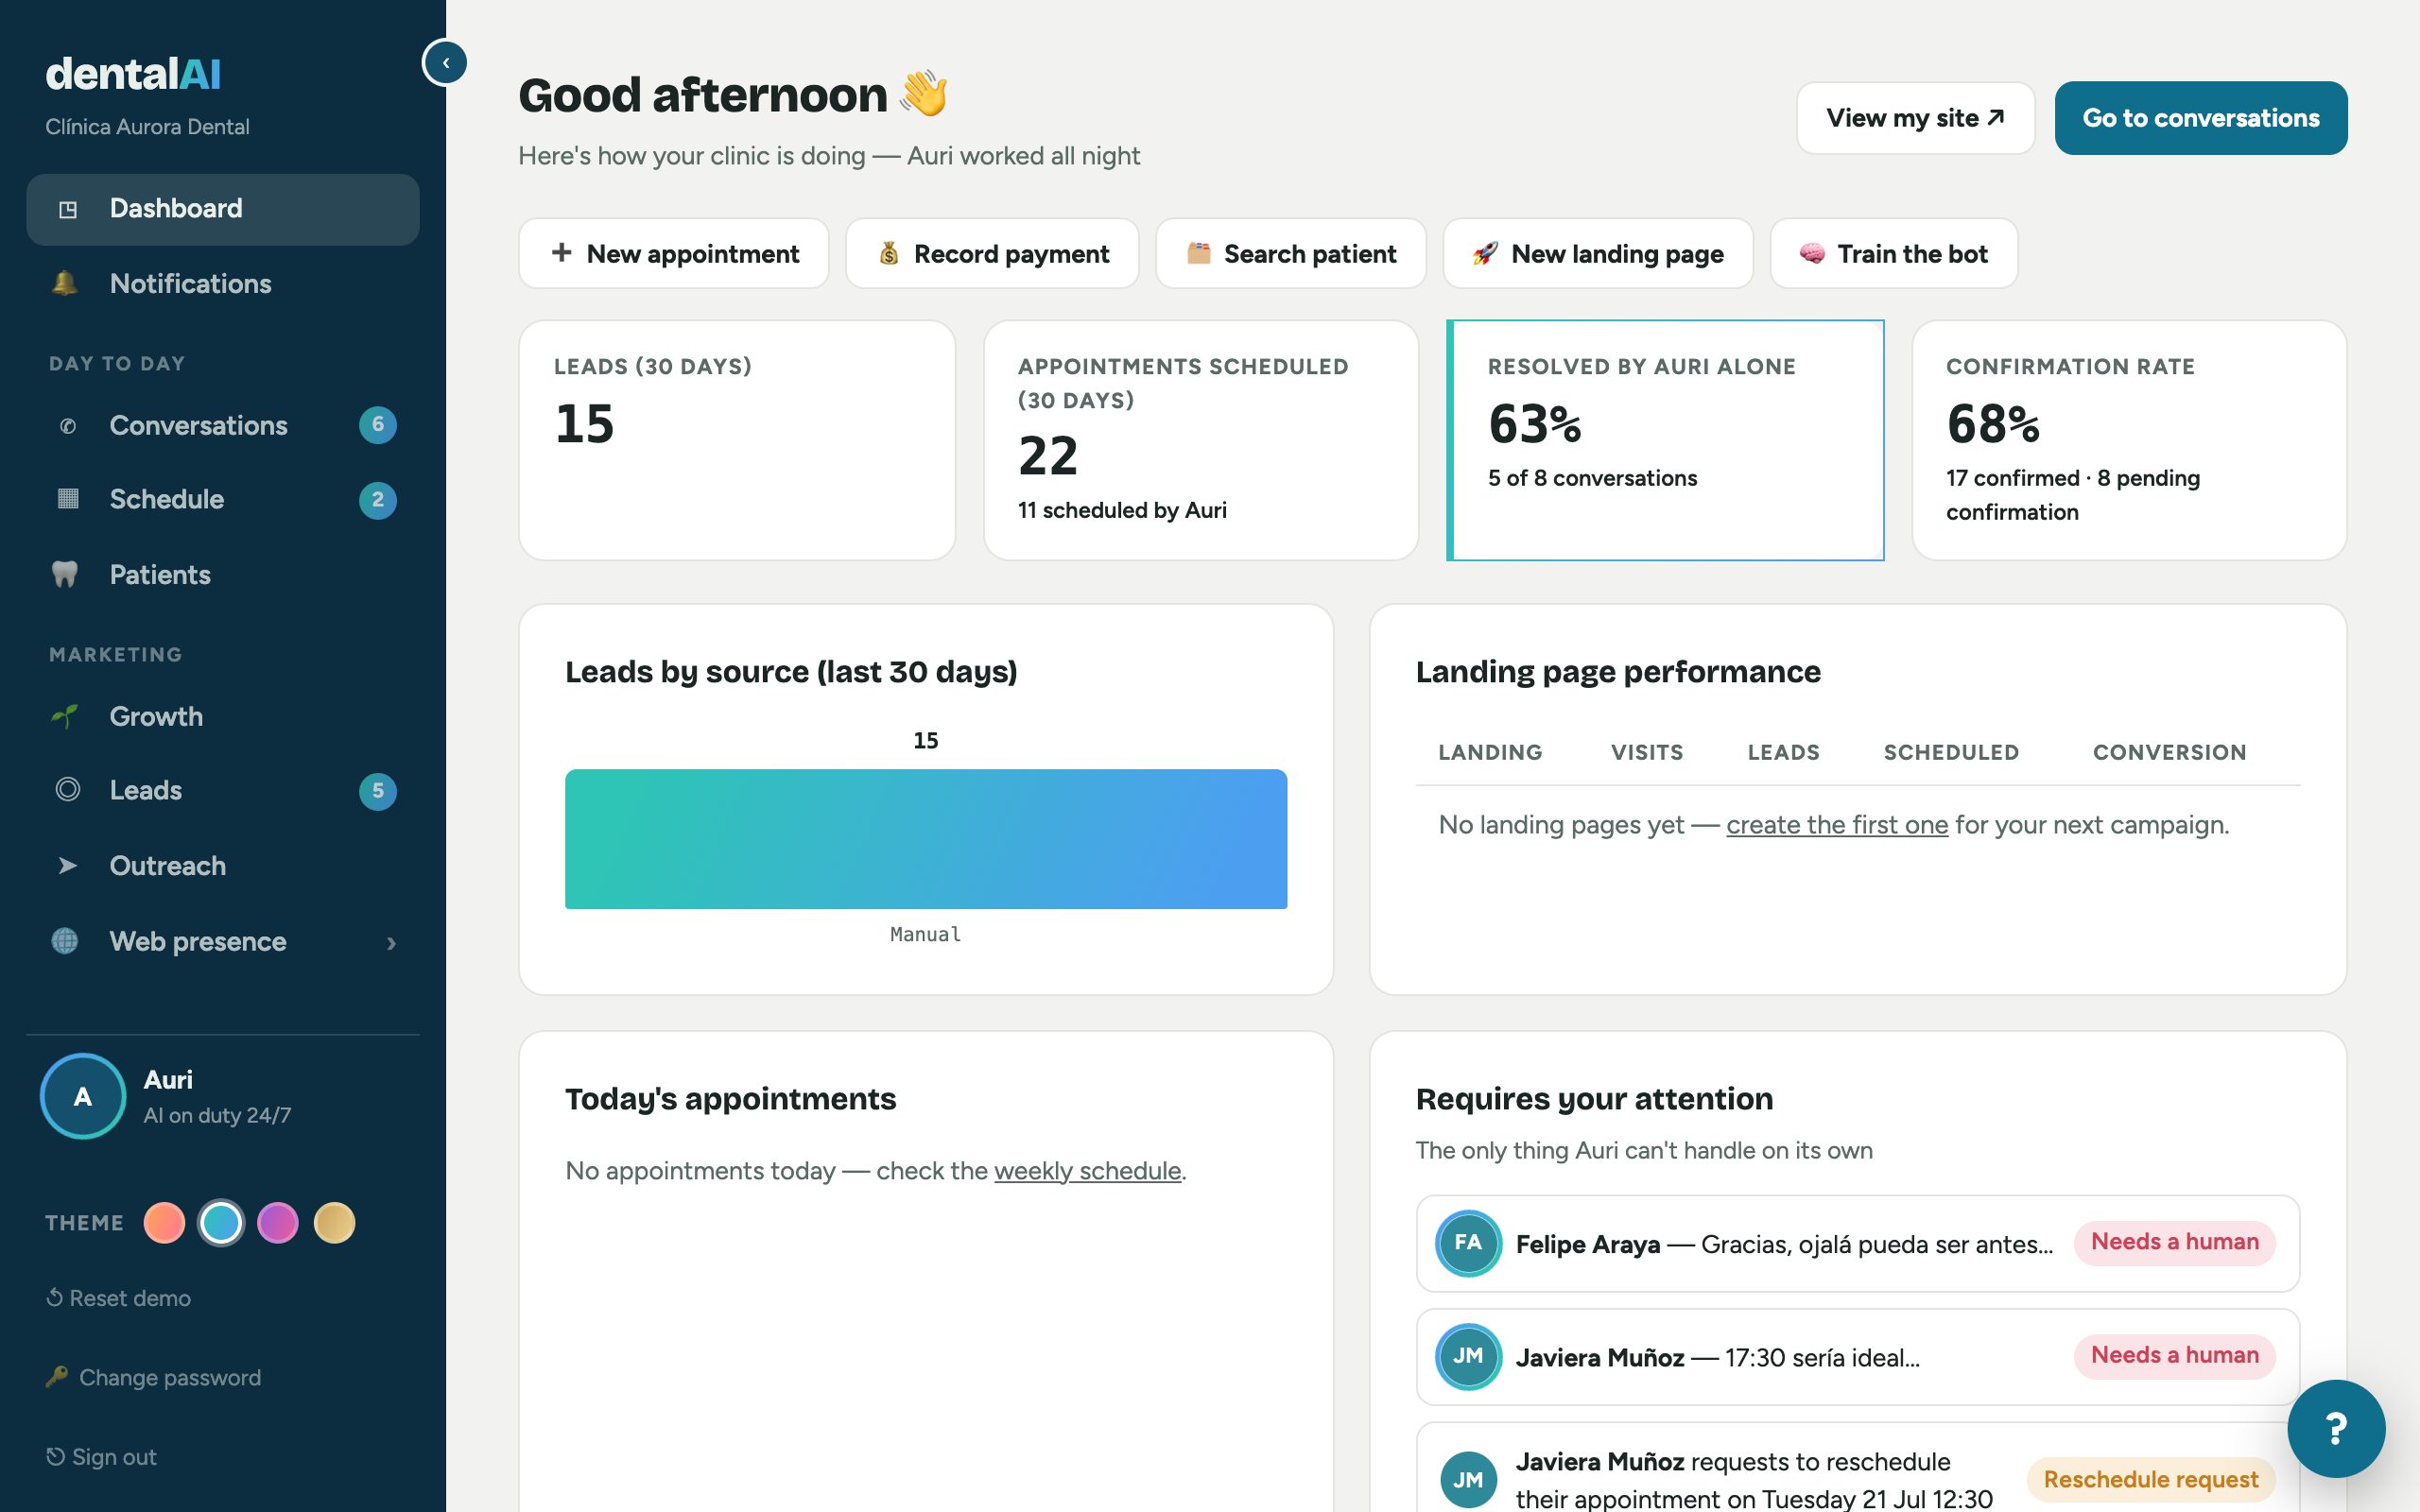Open Patients in the sidebar
The height and width of the screenshot is (1512, 2420).
[222, 575]
